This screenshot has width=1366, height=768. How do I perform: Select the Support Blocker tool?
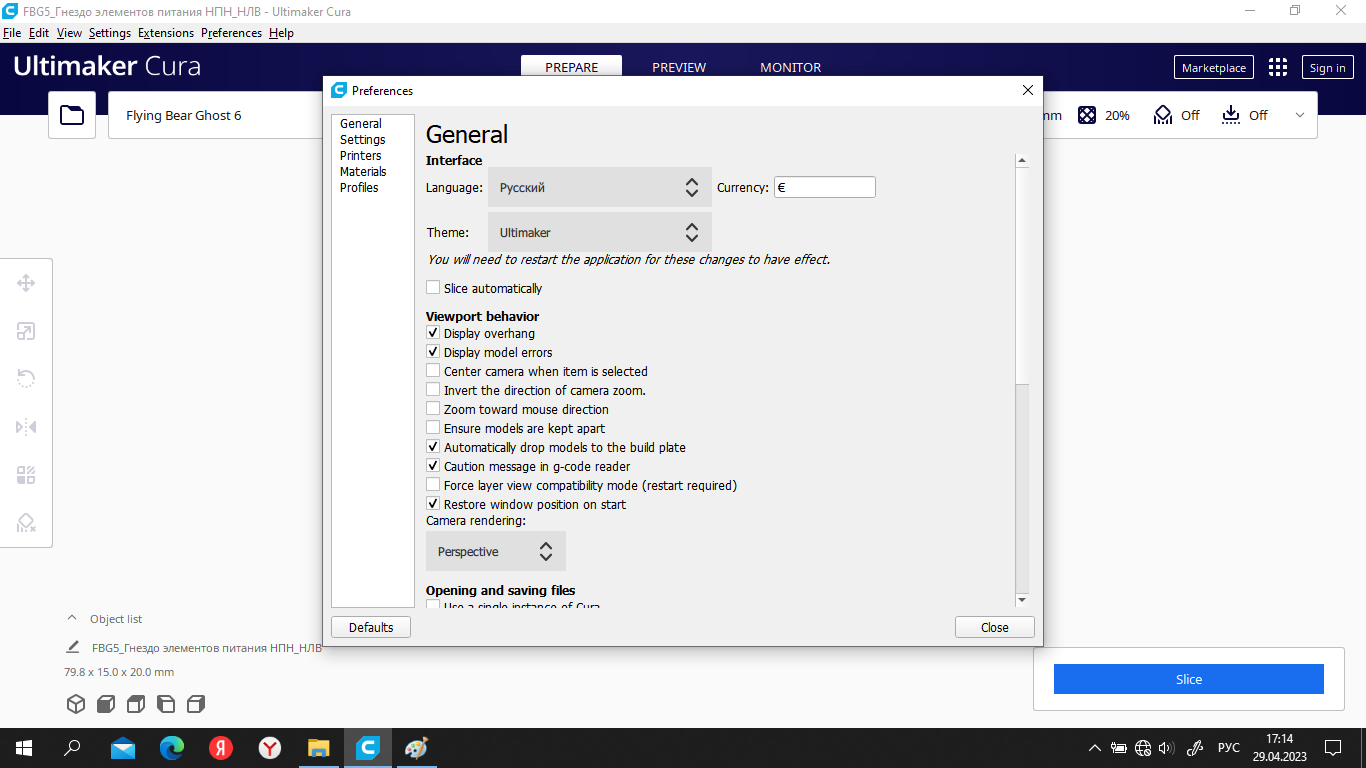(26, 523)
